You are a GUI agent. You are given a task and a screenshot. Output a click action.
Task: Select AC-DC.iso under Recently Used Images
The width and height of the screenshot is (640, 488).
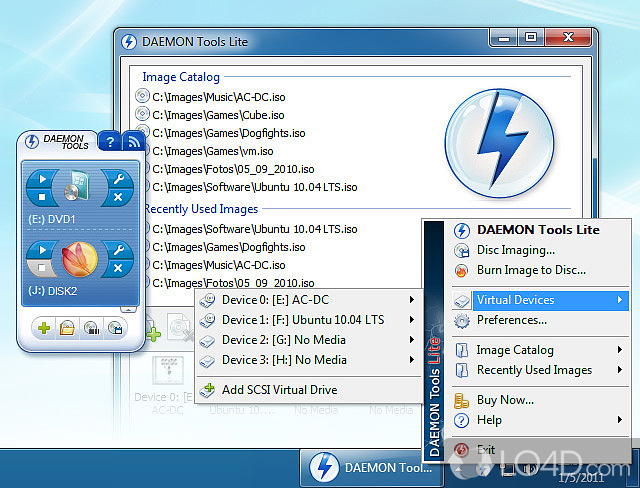pos(218,265)
